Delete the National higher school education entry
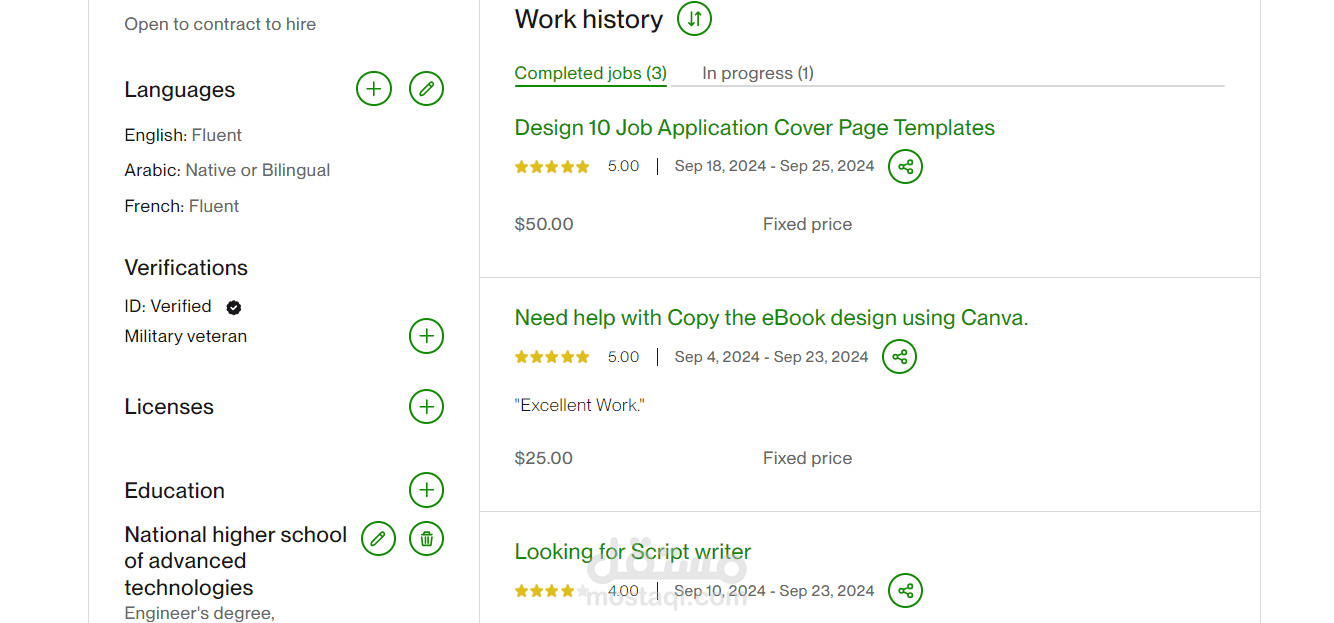This screenshot has width=1334, height=623. (x=426, y=539)
